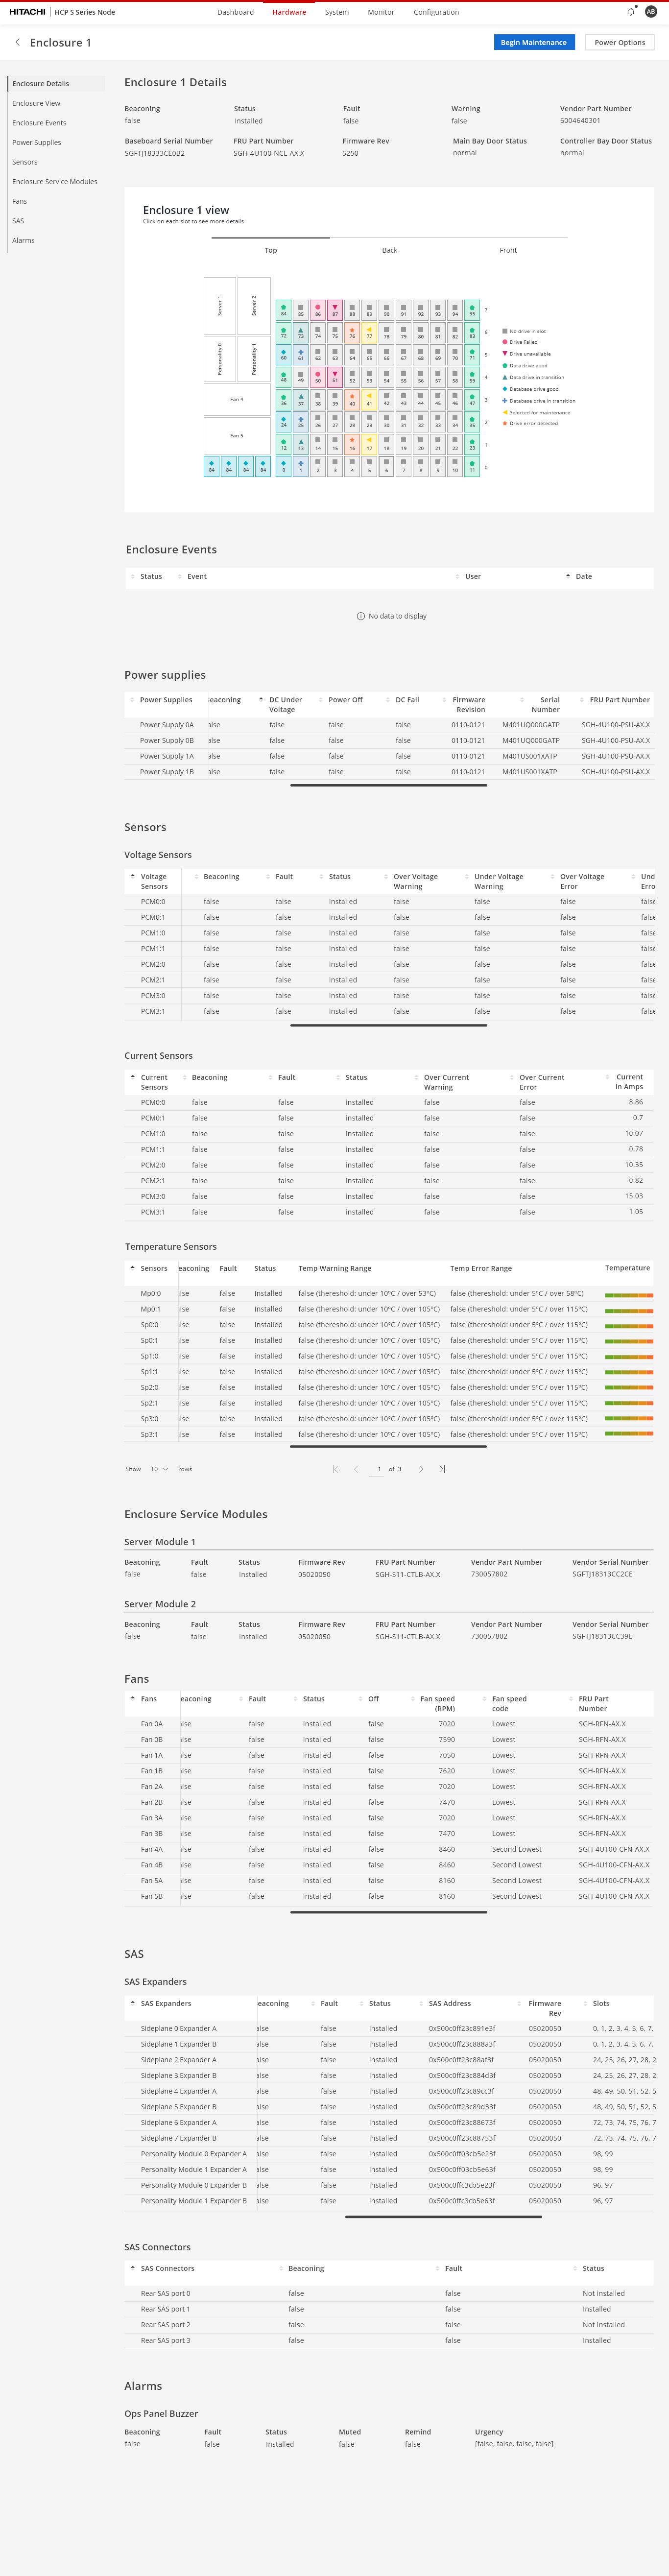
Task: Select drive slot 61 in the enclosure view
Action: coord(301,354)
